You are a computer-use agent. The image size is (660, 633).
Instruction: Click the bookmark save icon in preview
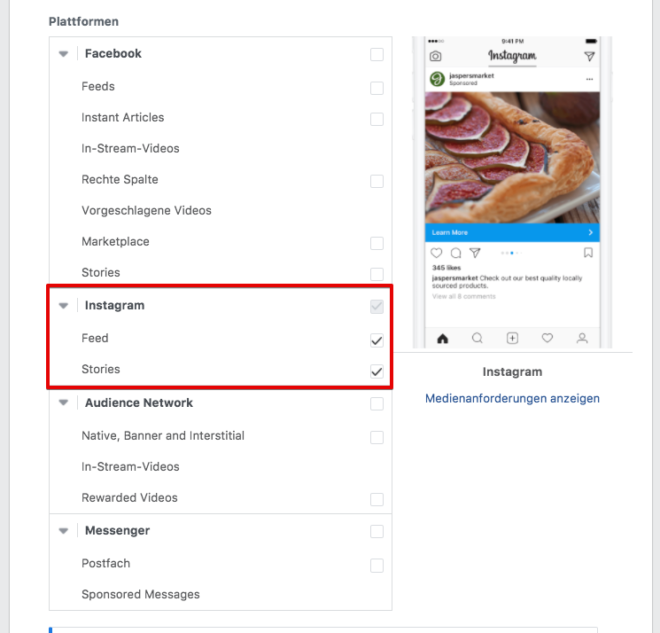(588, 253)
